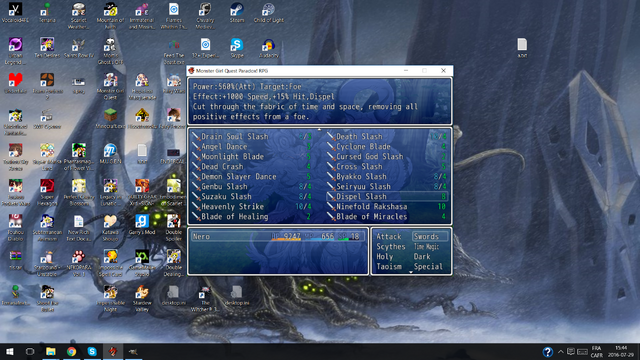Choose the Blade of Miracles skill
640x360 pixels.
387,216
